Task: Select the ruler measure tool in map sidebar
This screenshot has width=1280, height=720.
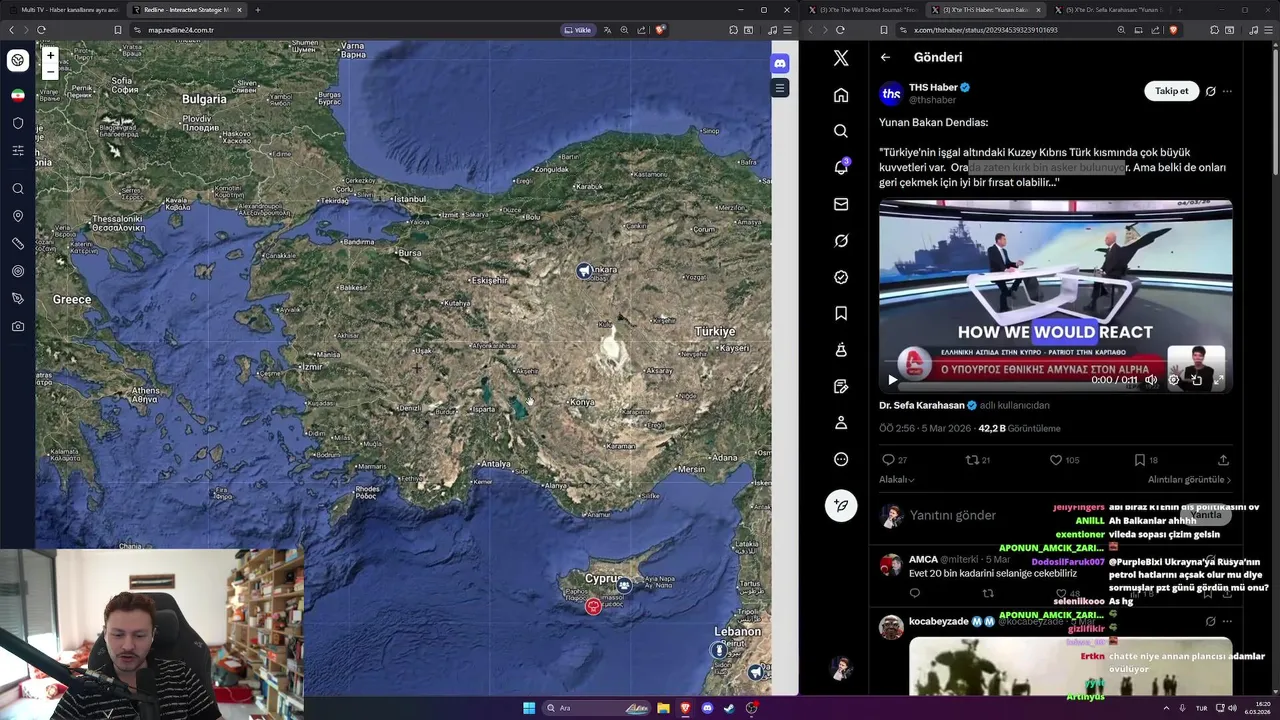Action: click(x=18, y=244)
